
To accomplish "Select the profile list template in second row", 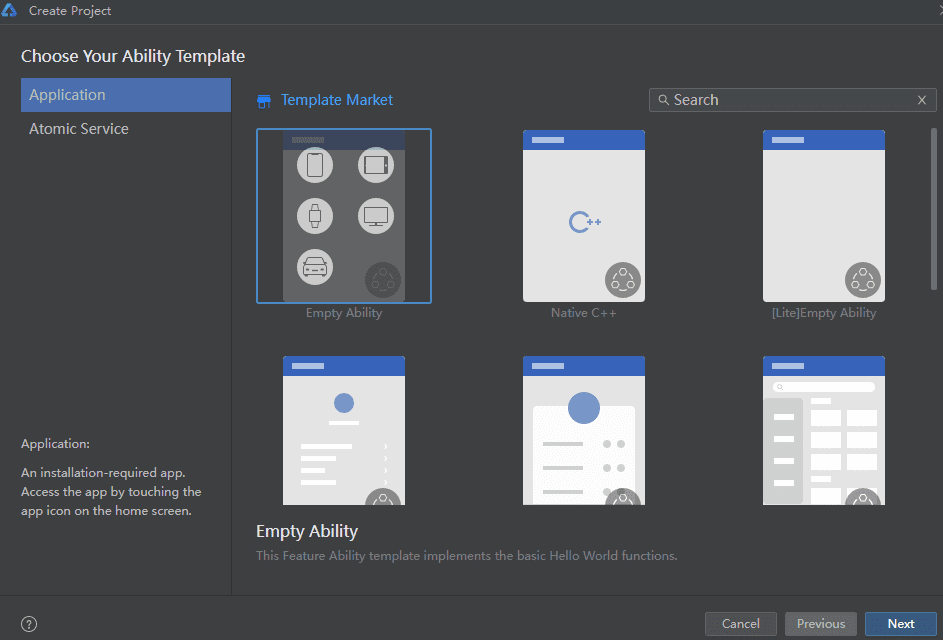I will tap(344, 430).
